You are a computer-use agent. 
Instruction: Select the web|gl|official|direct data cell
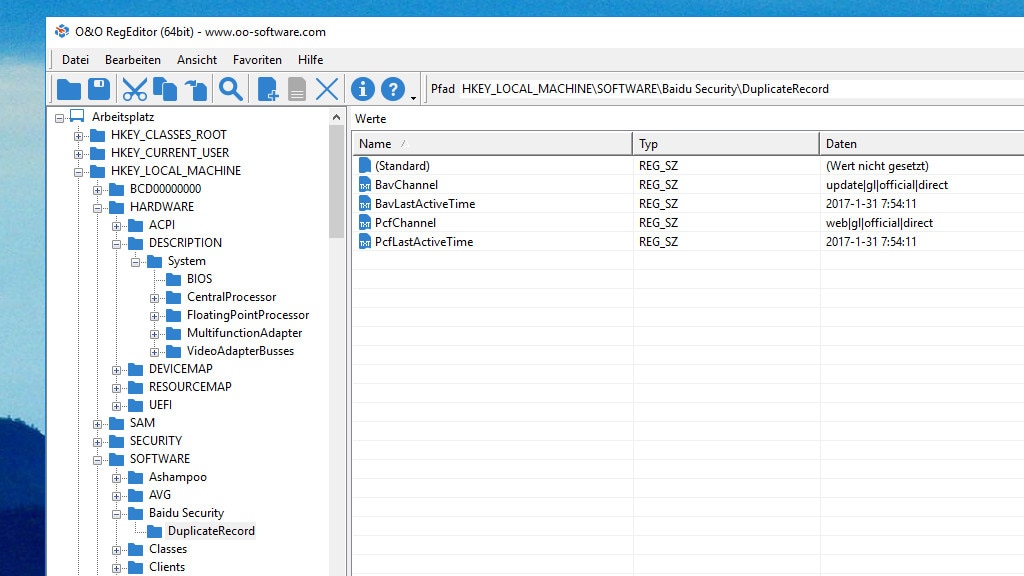point(879,223)
